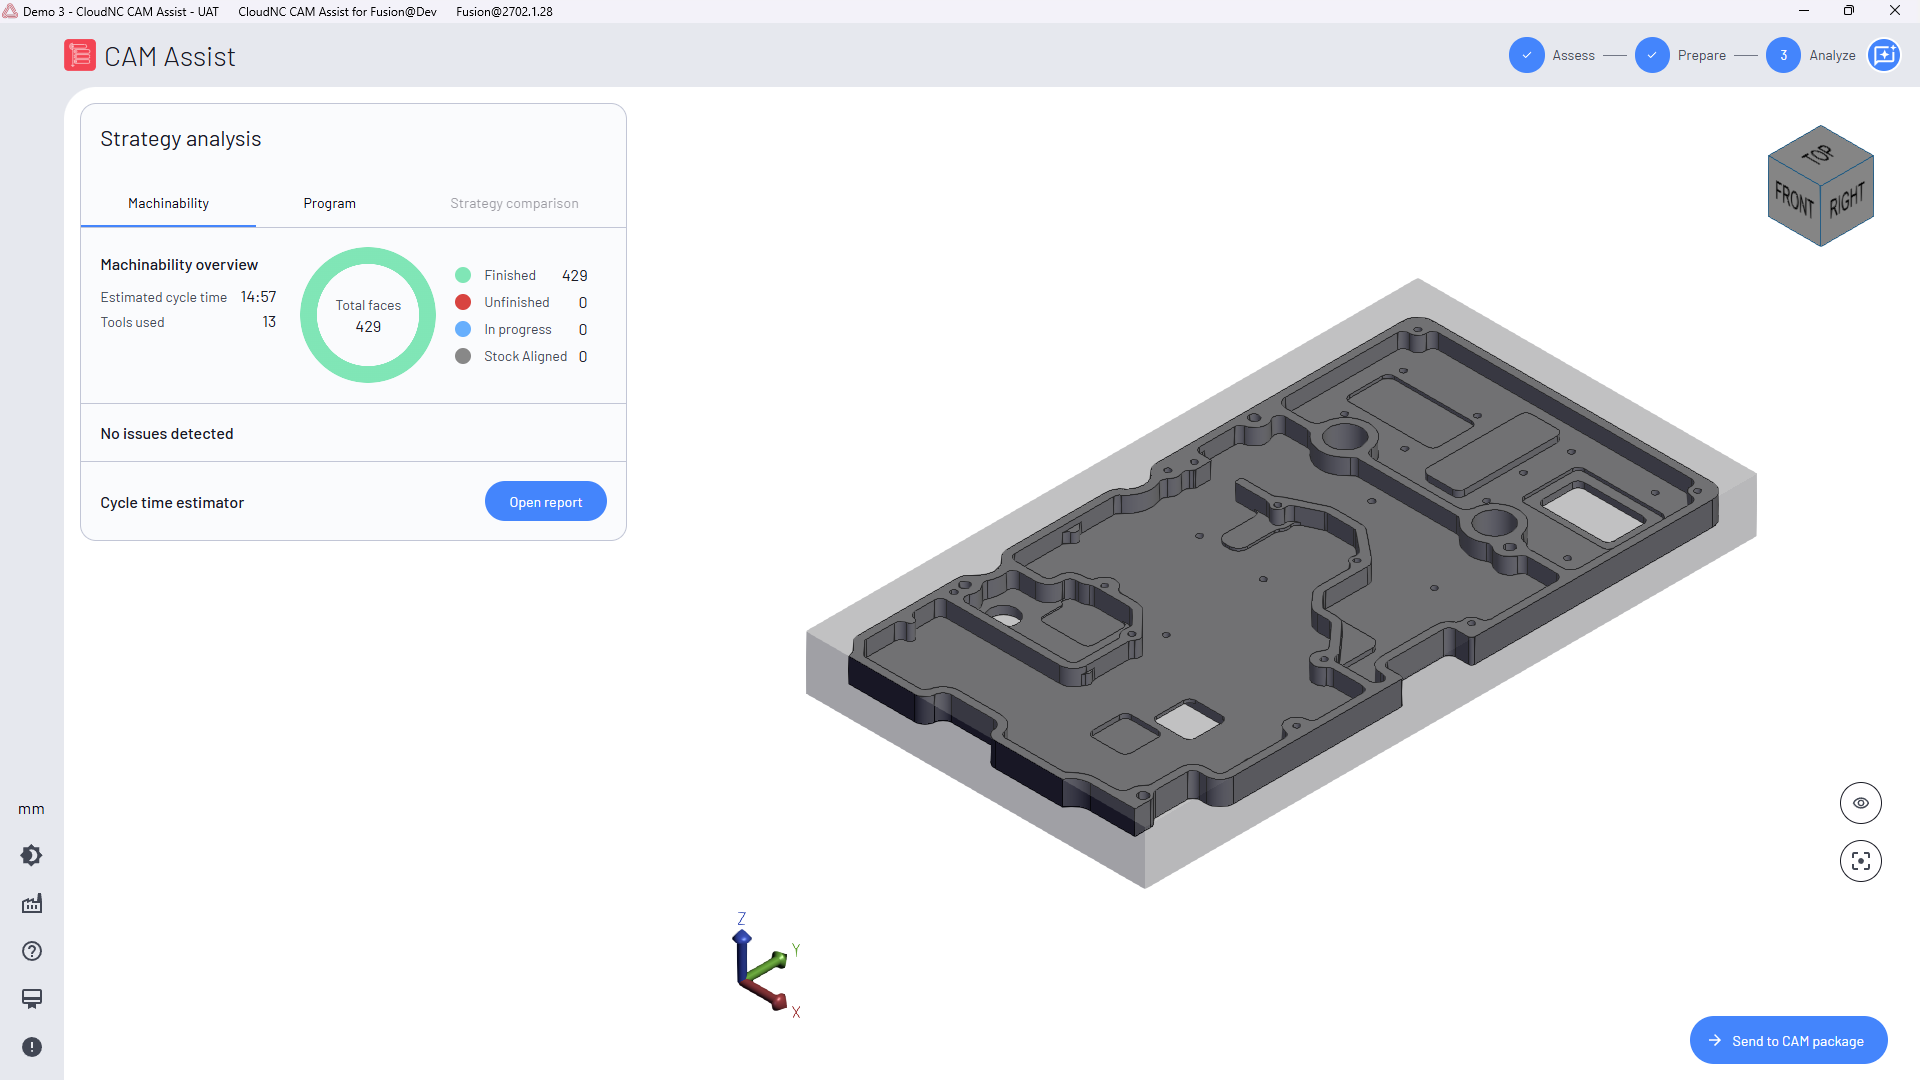Switch to the Machinability tab

click(x=168, y=203)
